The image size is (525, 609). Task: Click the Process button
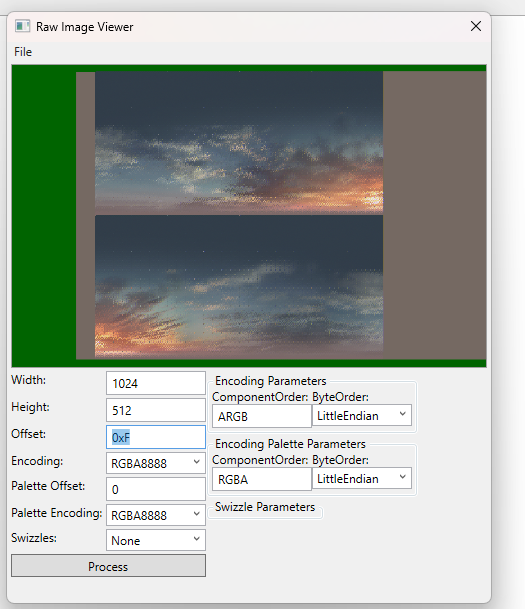click(x=108, y=566)
